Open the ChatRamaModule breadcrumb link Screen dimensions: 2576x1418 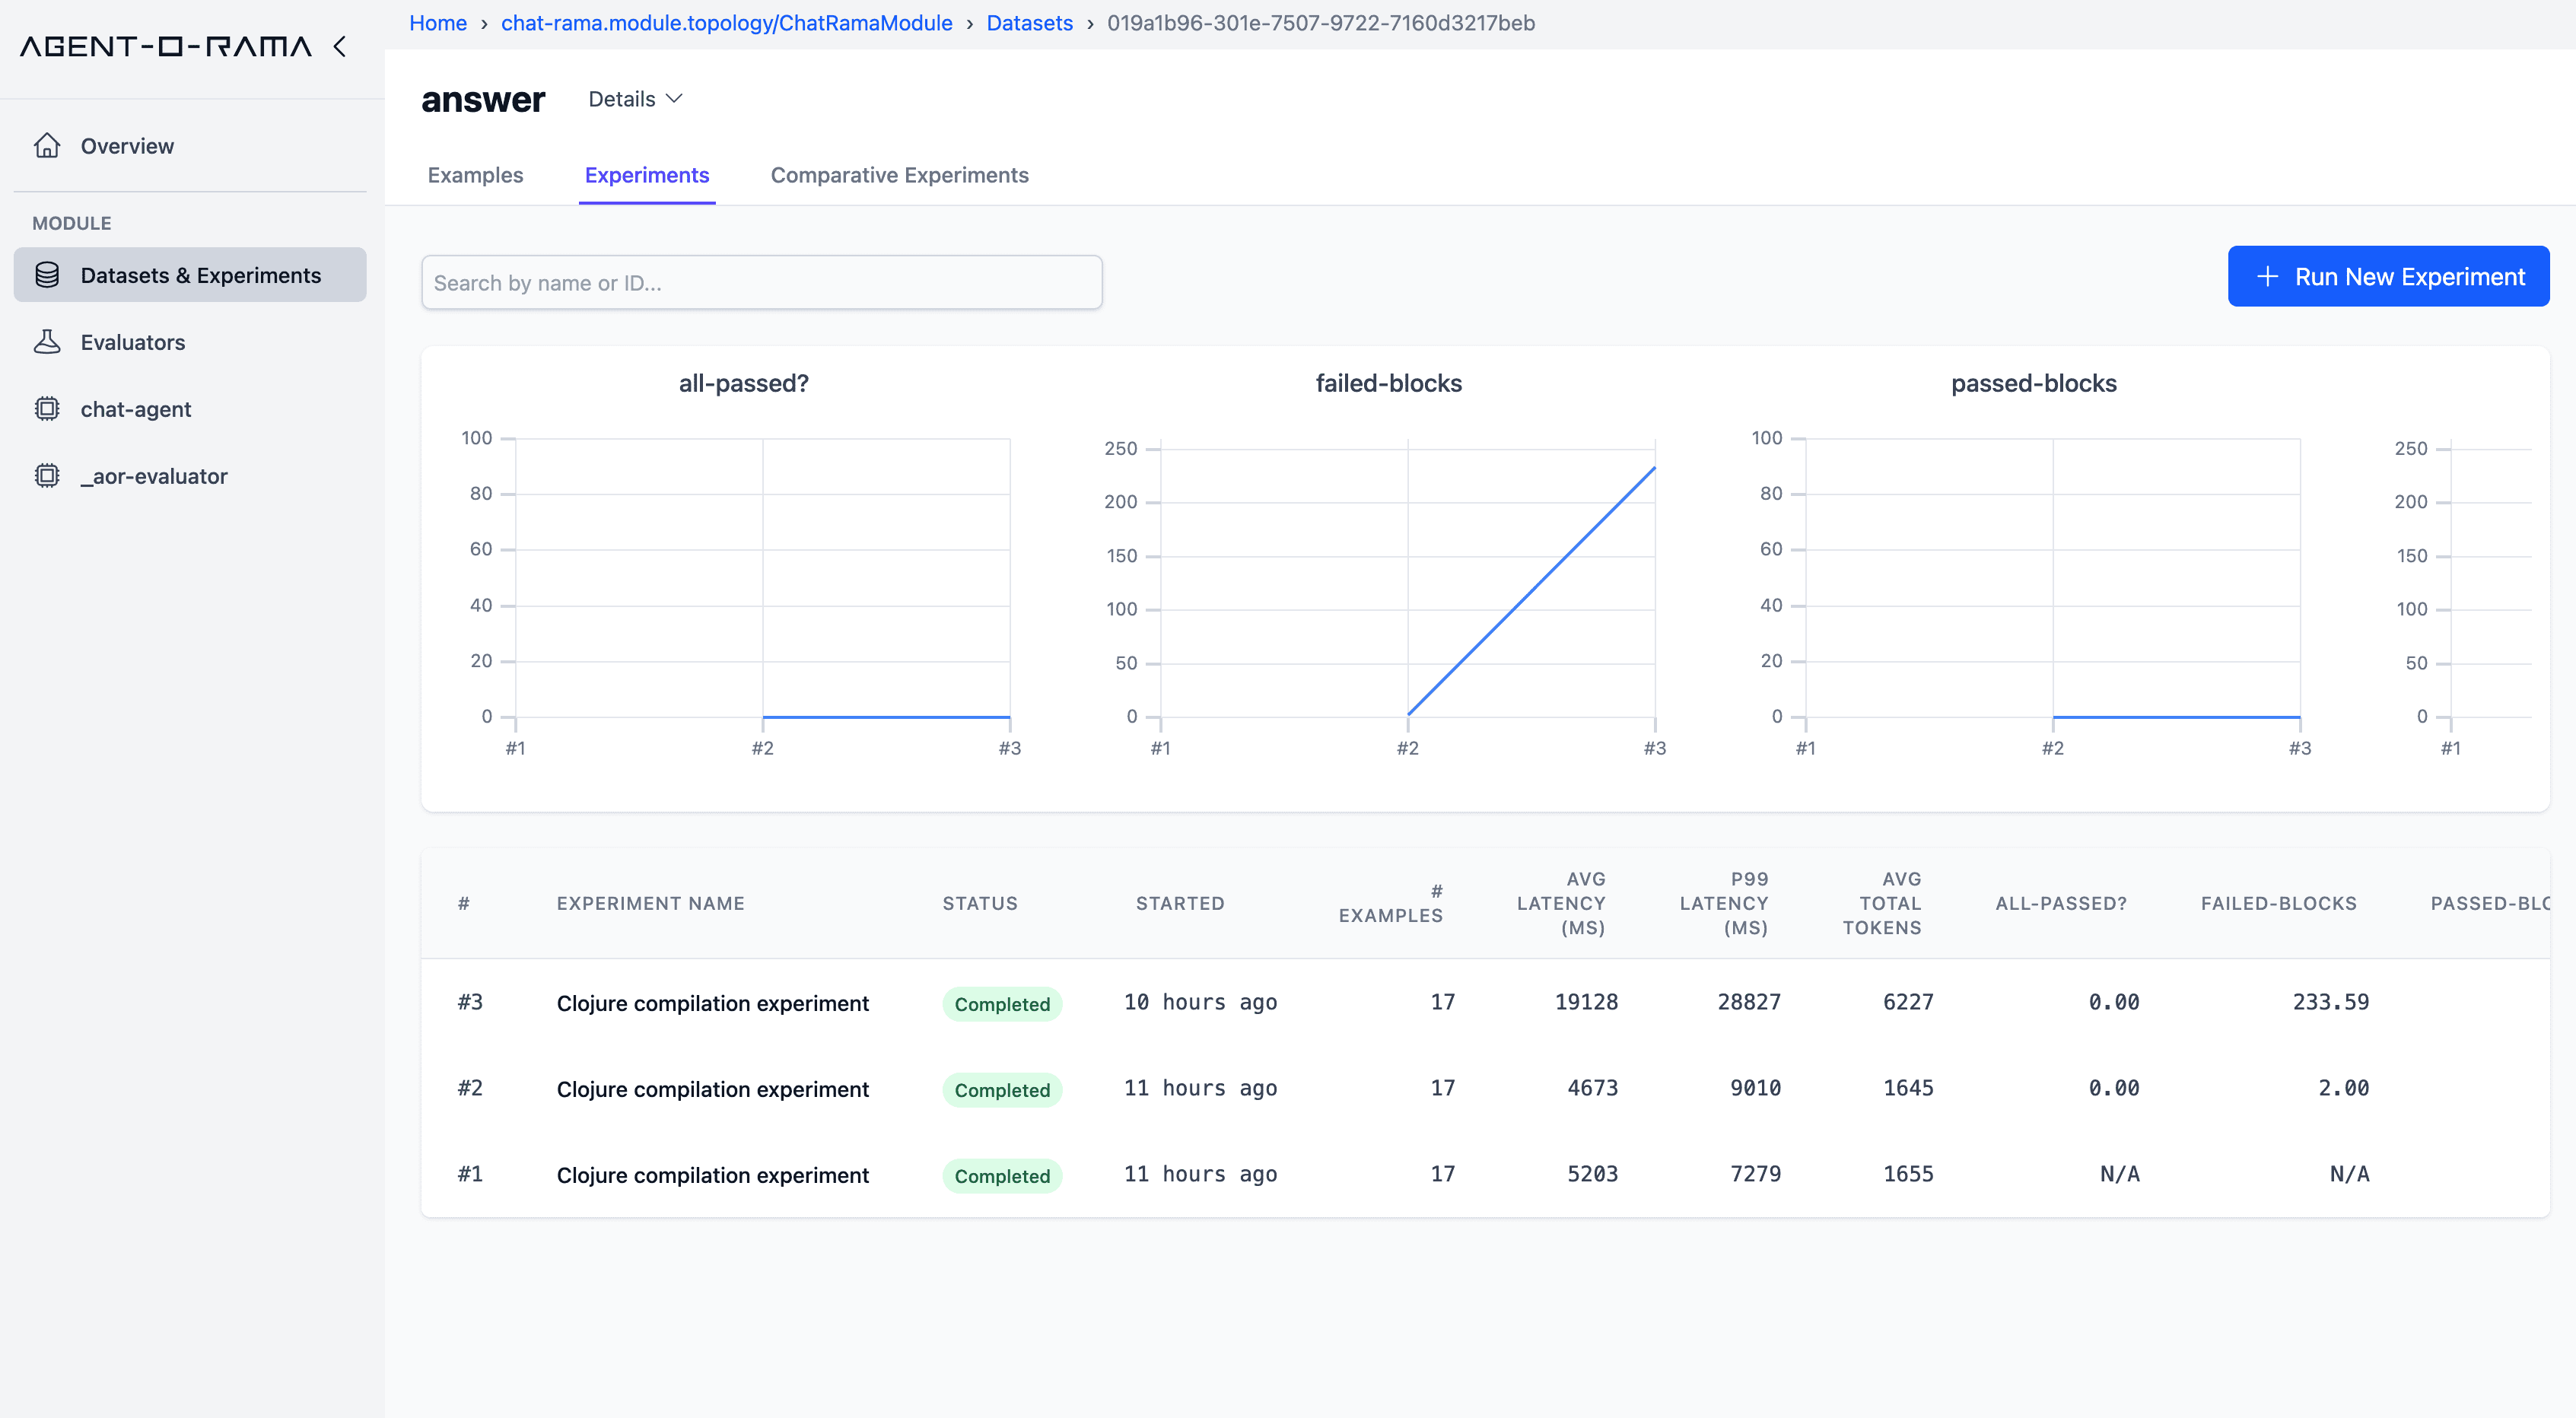coord(726,23)
